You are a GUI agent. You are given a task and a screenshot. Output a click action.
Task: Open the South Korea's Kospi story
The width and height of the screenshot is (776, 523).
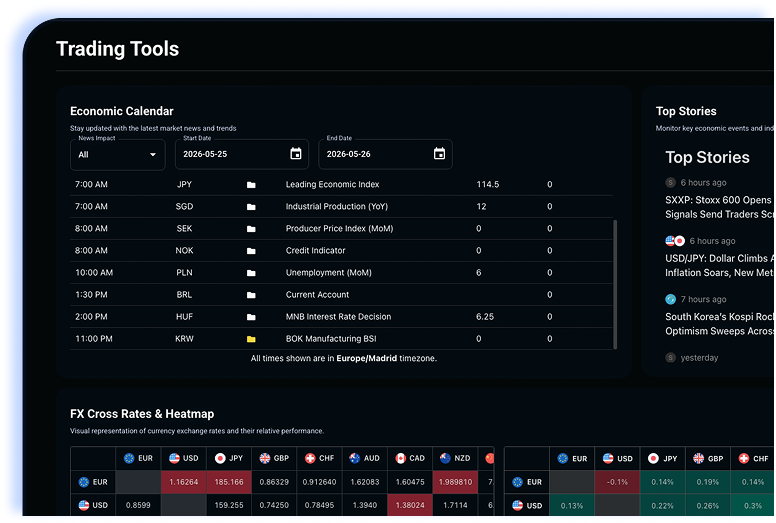click(x=720, y=324)
